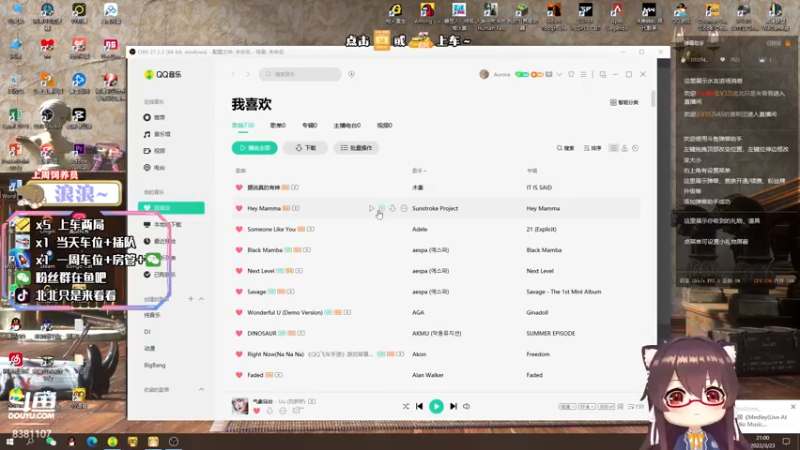This screenshot has height=450, width=800.
Task: Open the Edge browser icon on taskbar
Action: coord(92,442)
